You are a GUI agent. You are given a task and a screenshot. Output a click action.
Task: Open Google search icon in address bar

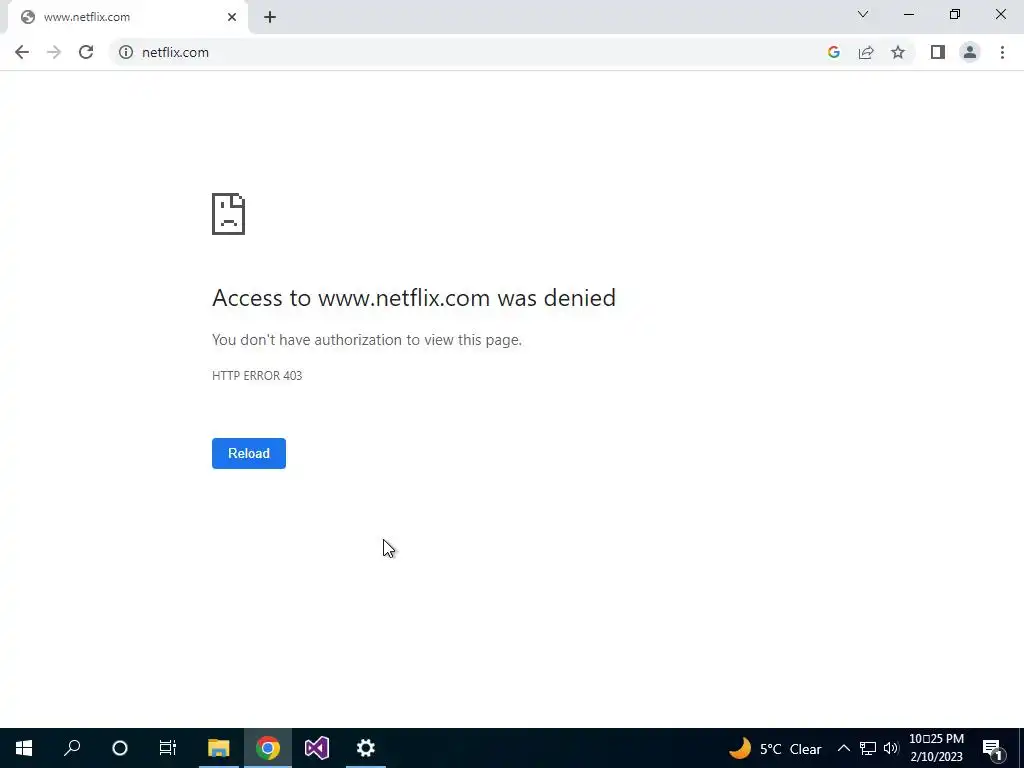click(833, 52)
